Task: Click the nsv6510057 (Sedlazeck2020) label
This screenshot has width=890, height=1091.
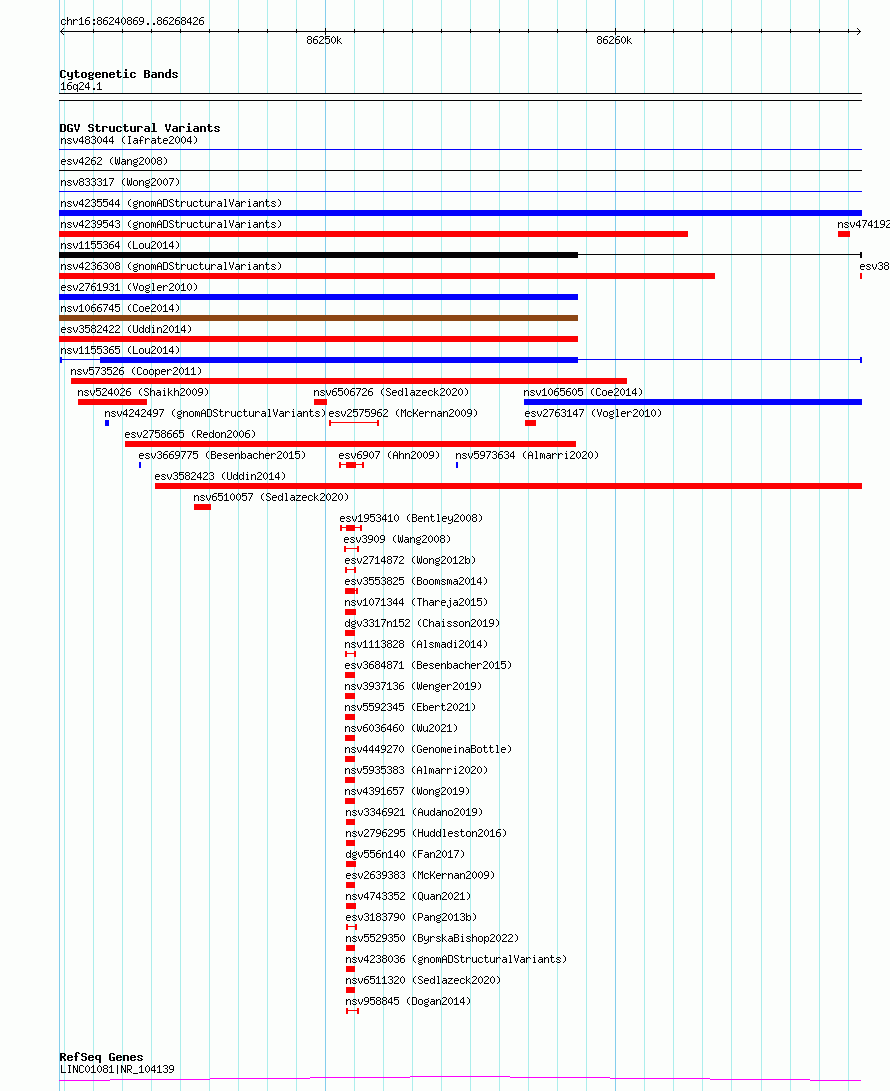Action: tap(271, 497)
